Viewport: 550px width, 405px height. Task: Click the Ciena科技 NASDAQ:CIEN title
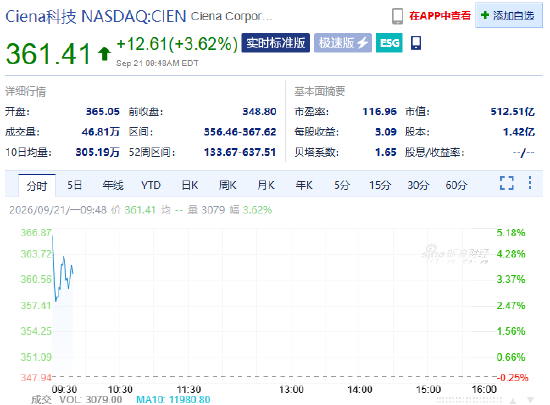96,16
